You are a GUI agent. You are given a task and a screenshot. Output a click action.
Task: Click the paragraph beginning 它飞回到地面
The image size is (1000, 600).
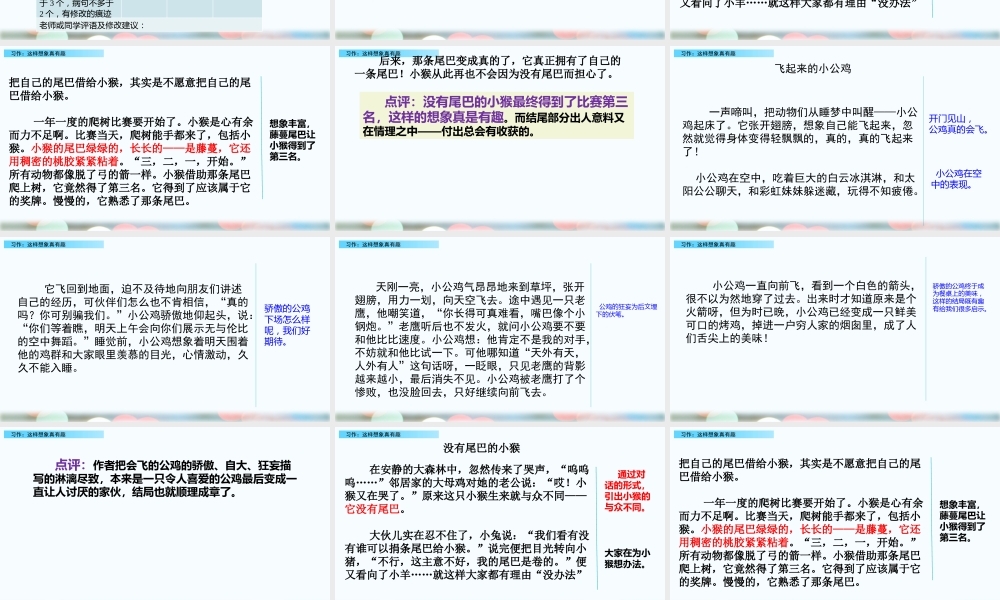(x=135, y=328)
